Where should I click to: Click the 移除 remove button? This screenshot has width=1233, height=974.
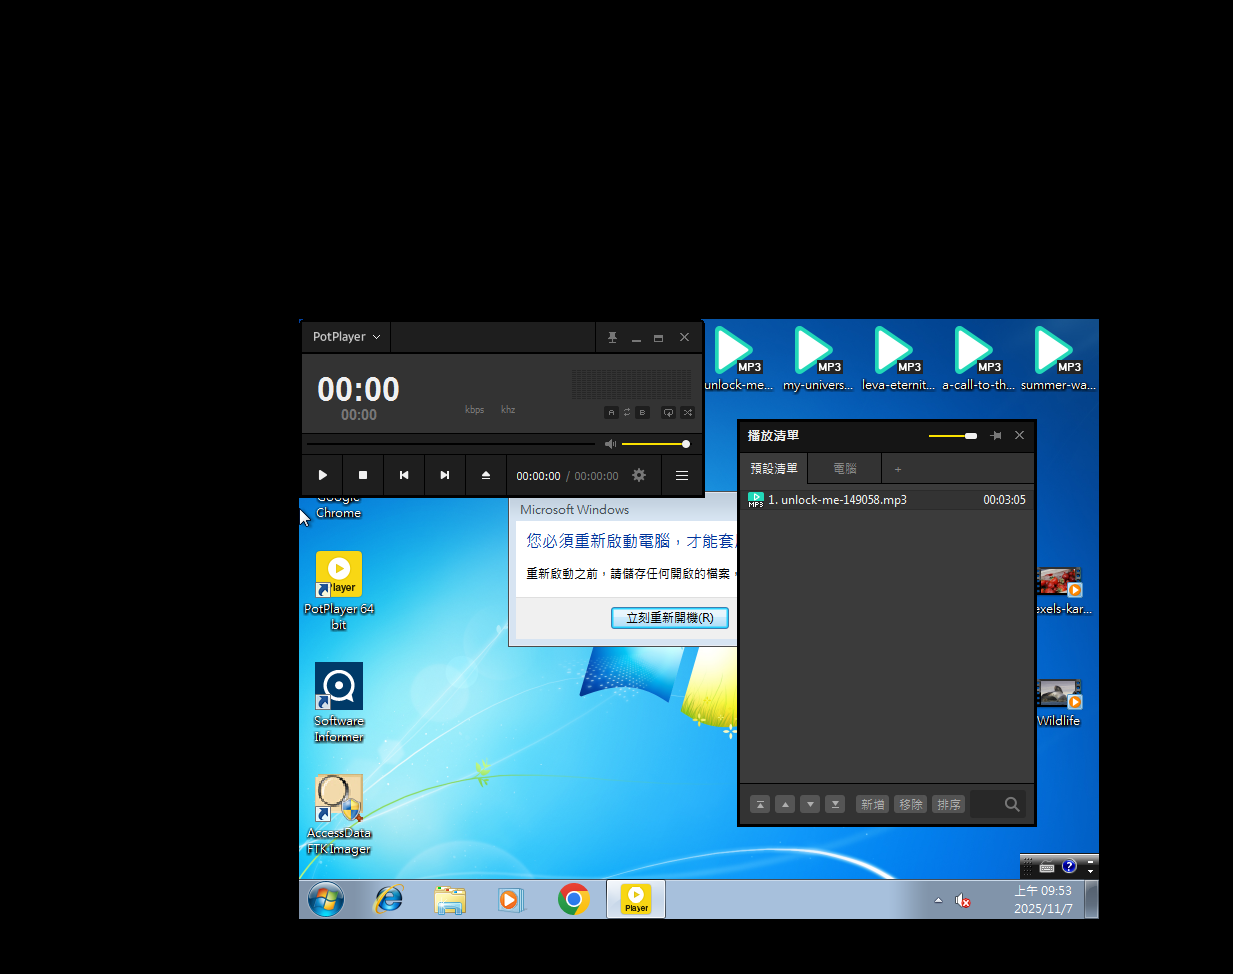point(910,804)
